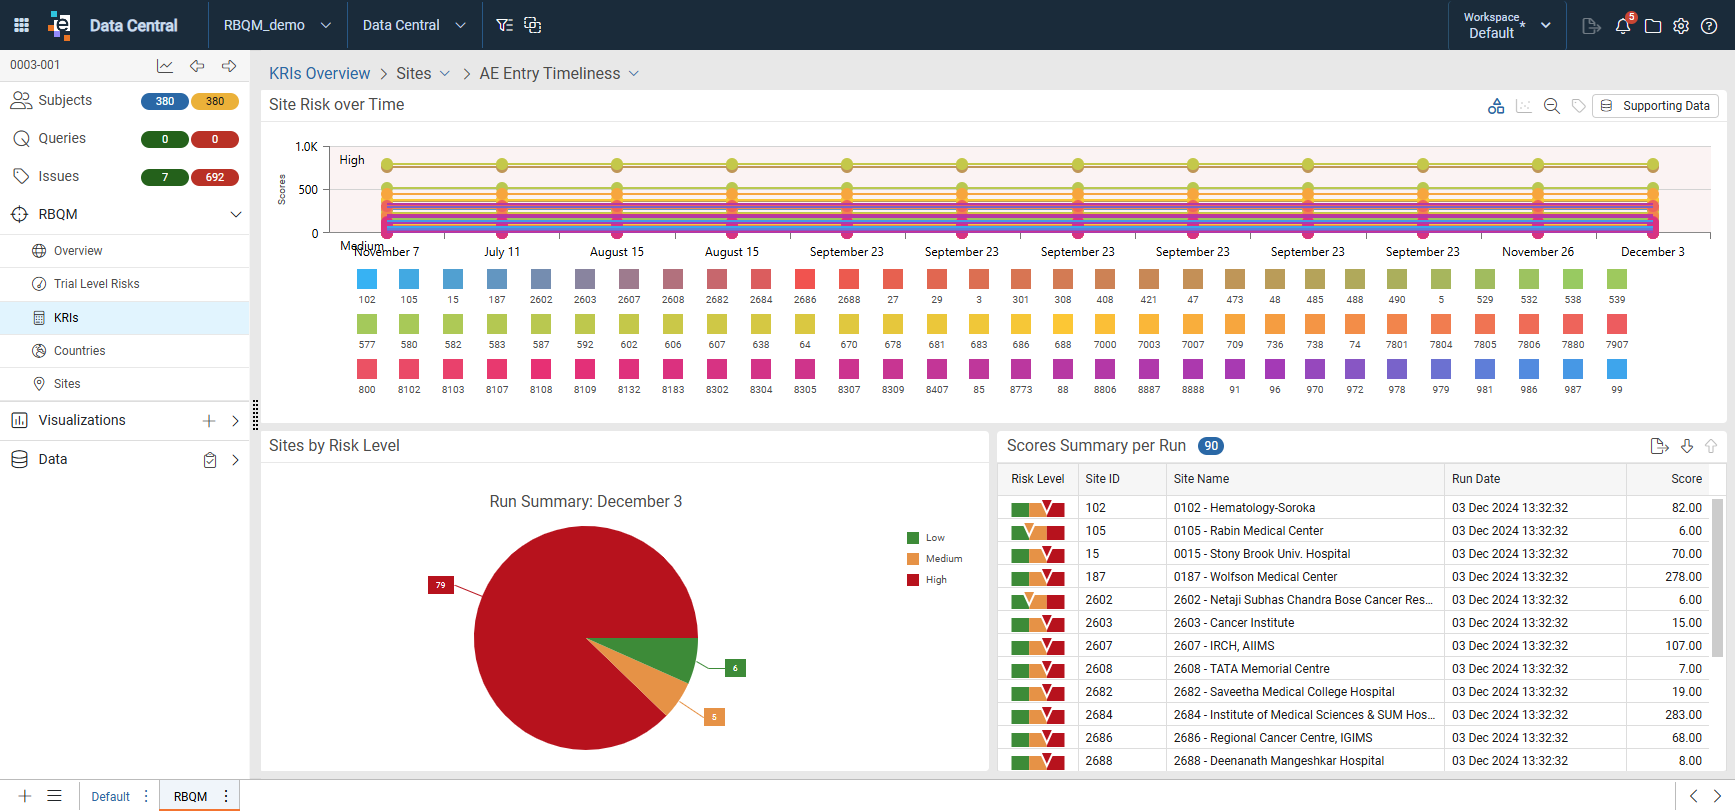This screenshot has width=1735, height=811.
Task: Select site 8888 color swatch
Action: (x=1192, y=369)
